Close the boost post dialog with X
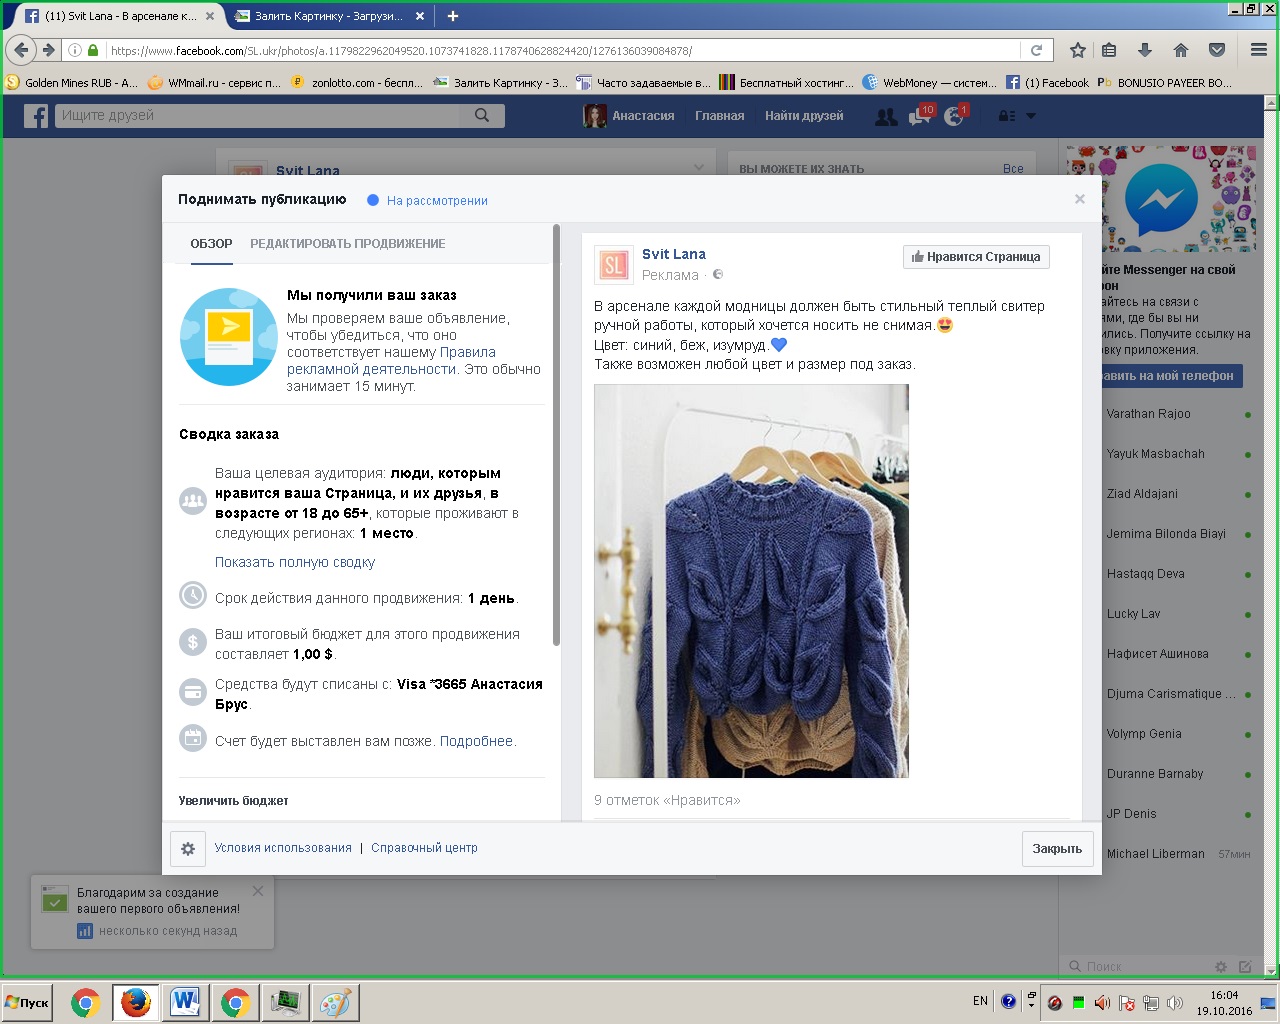The image size is (1280, 1024). 1080,199
